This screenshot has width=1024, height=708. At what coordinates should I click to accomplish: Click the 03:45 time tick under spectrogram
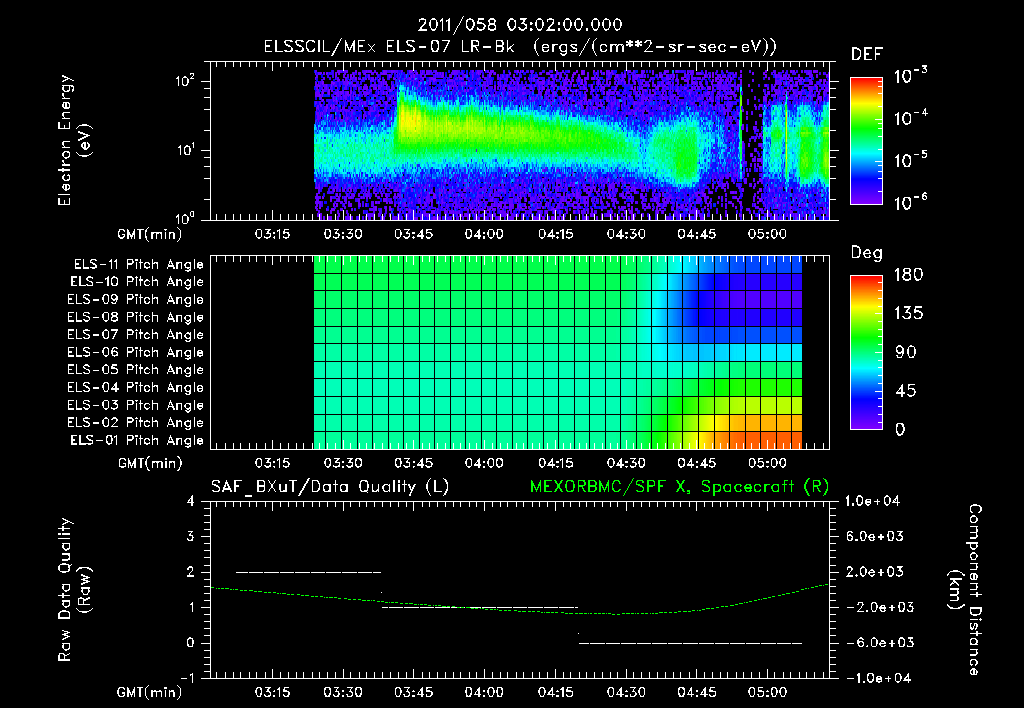413,234
